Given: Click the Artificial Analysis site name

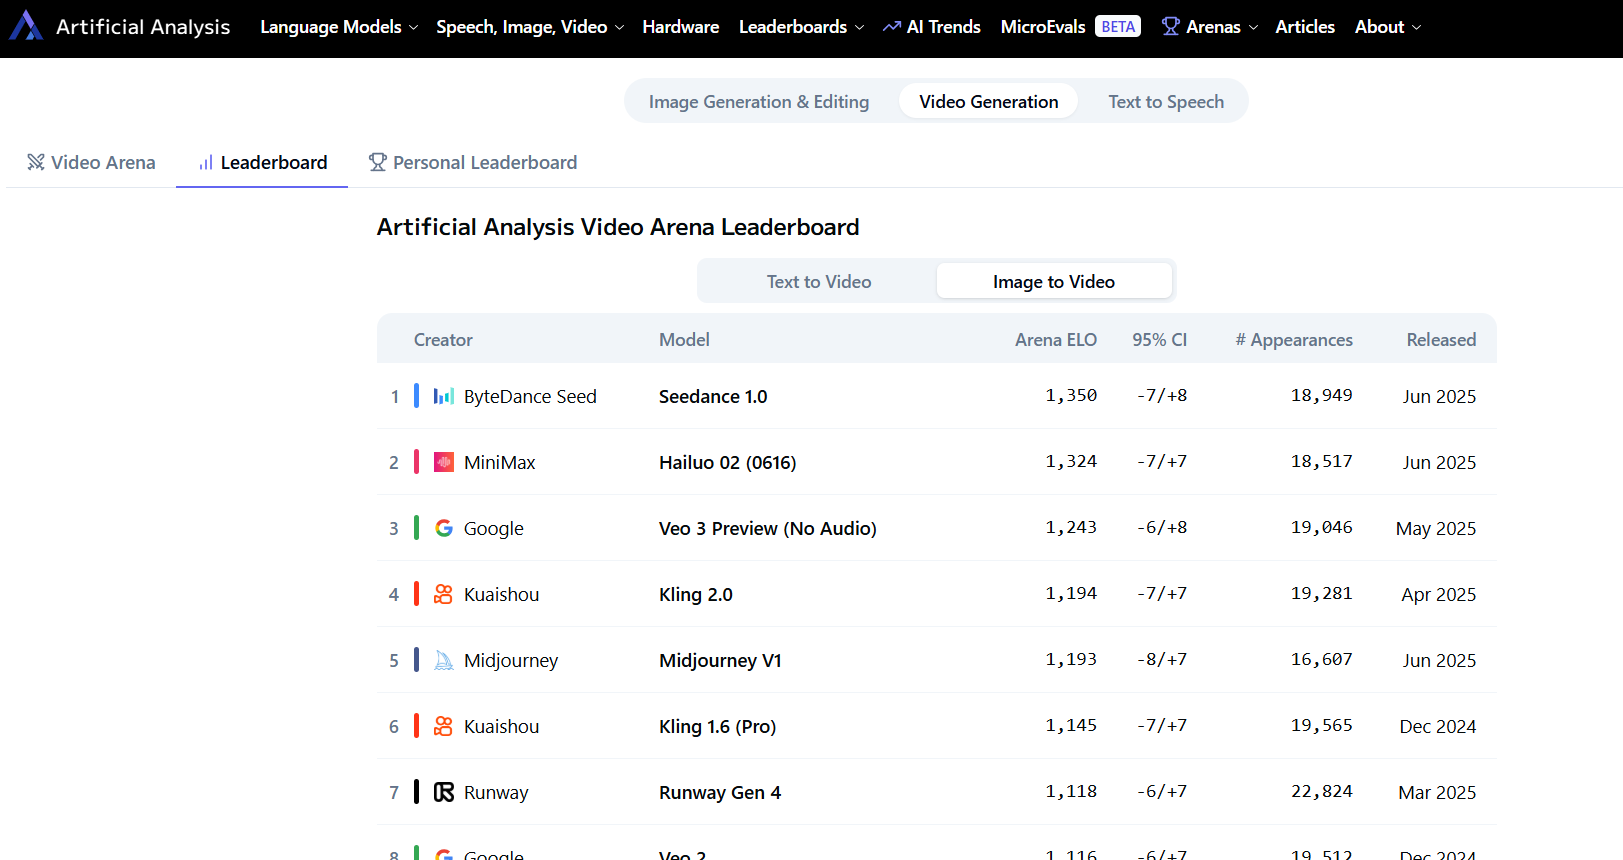Looking at the screenshot, I should click(143, 27).
